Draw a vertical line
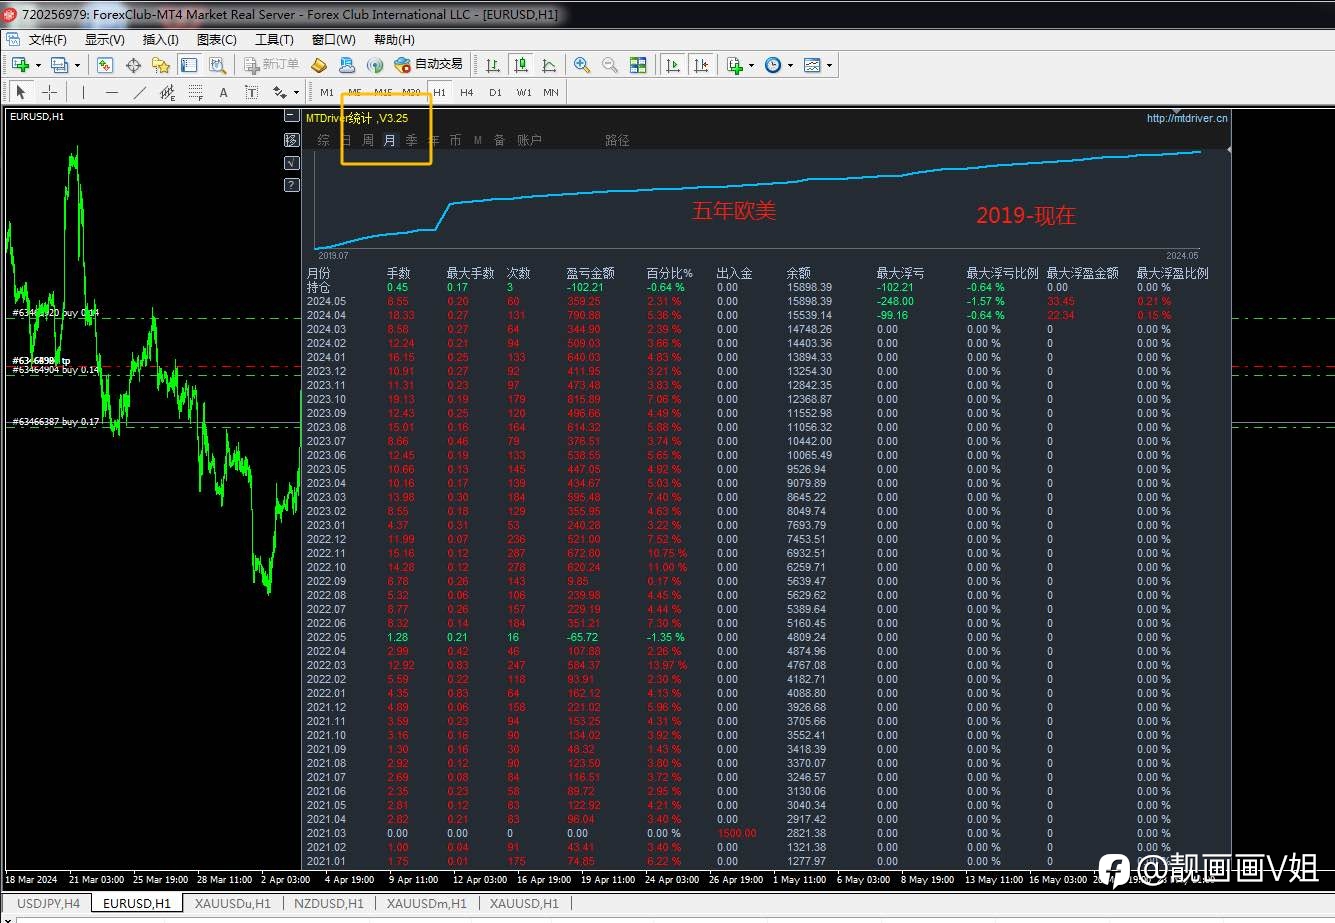The image size is (1335, 923). coord(83,92)
